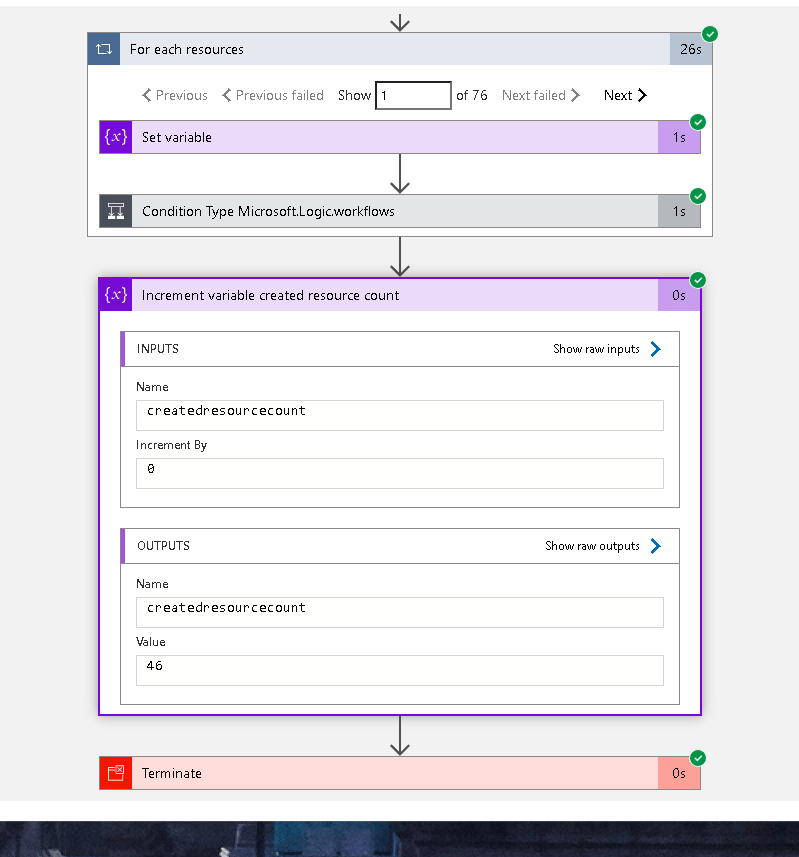This screenshot has width=799, height=857.
Task: Click the INPUTS section heading
Action: [x=157, y=349]
